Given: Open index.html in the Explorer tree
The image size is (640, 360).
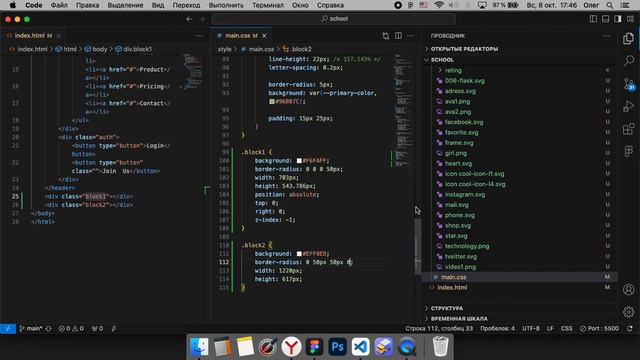Looking at the screenshot, I should point(452,287).
